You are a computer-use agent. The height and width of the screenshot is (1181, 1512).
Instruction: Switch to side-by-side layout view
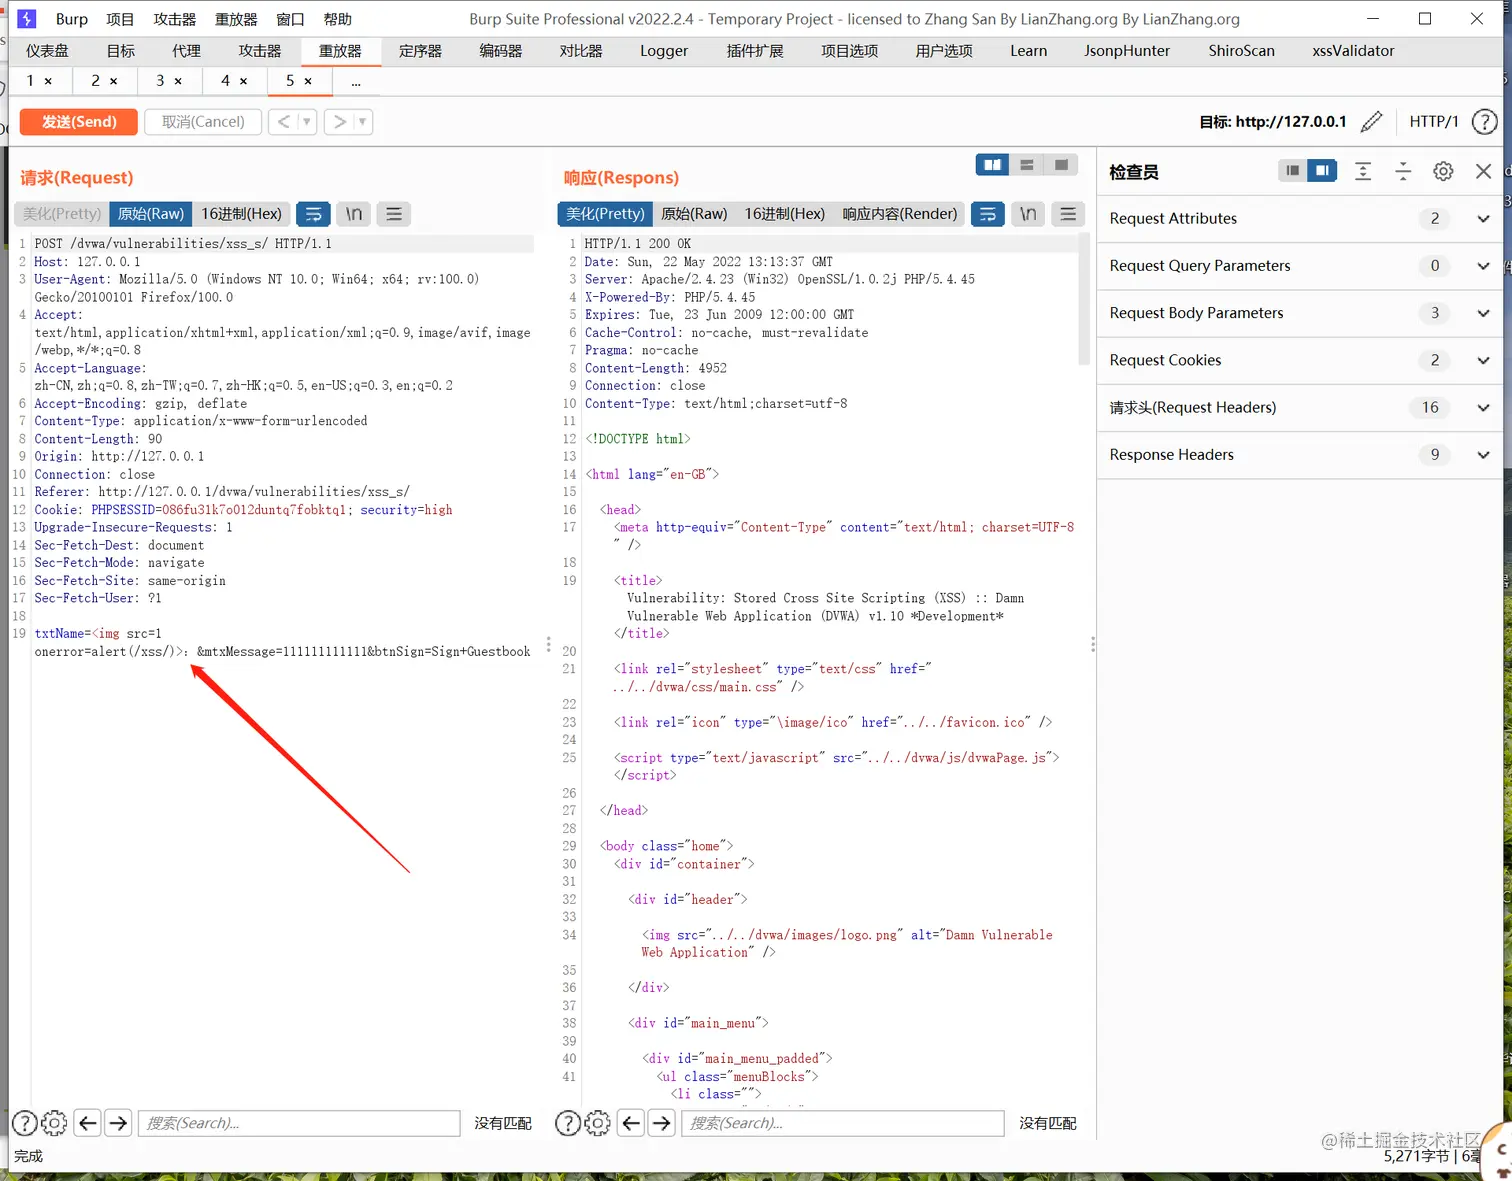coord(992,165)
